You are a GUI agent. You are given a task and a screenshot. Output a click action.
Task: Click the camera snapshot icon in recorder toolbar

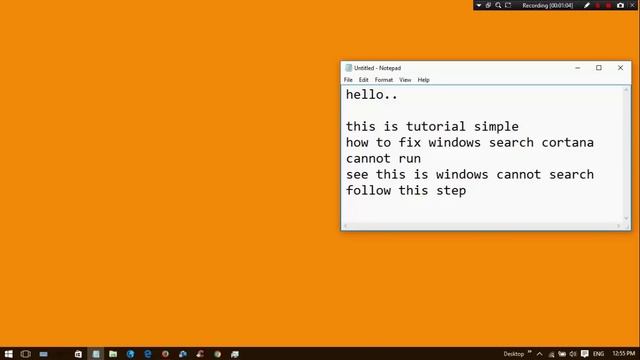[x=620, y=5]
